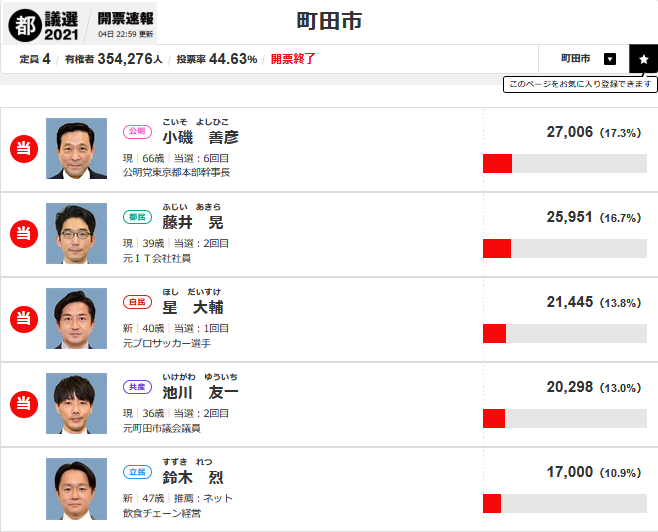Click the 町田市 page title

tap(329, 20)
